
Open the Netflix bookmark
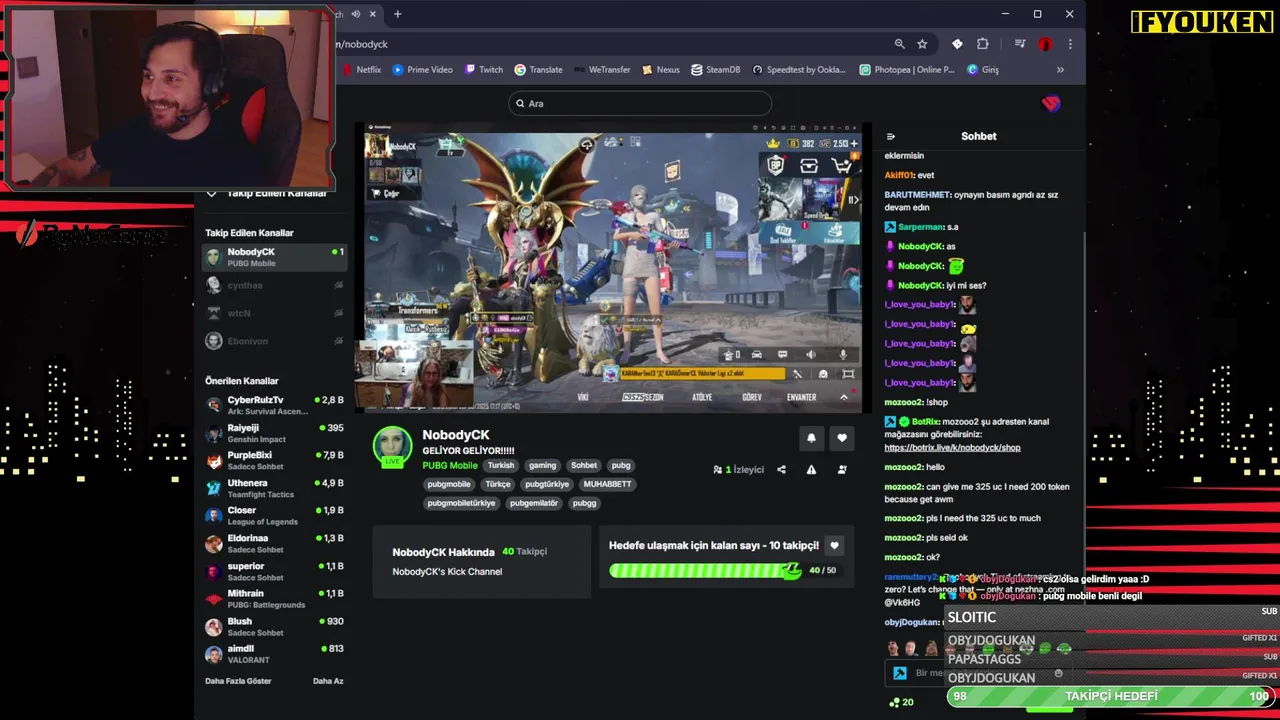(362, 70)
